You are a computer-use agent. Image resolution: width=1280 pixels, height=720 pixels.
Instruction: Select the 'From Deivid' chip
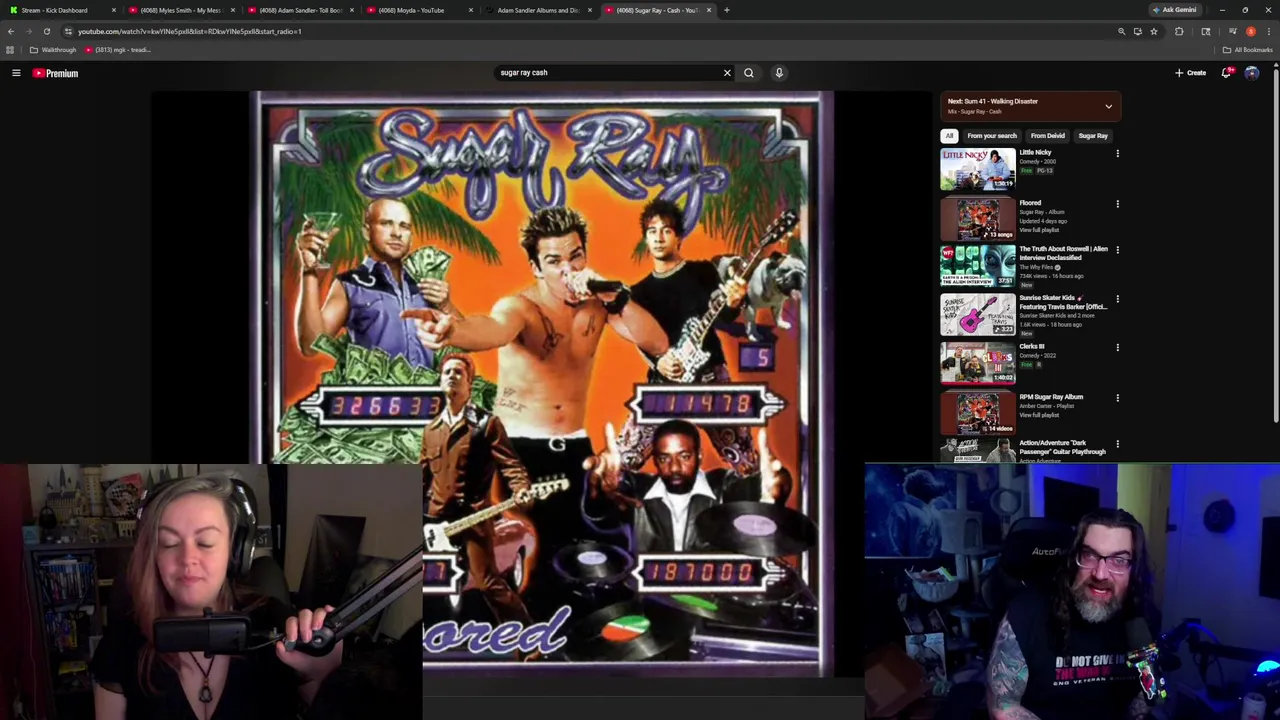pos(1048,136)
